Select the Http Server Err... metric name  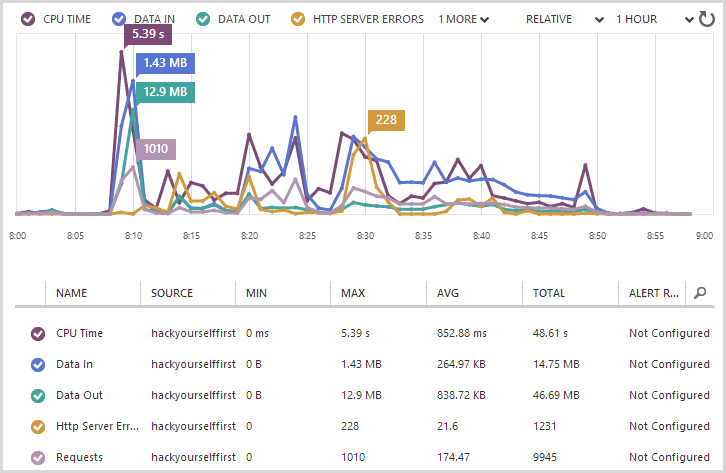click(x=97, y=426)
